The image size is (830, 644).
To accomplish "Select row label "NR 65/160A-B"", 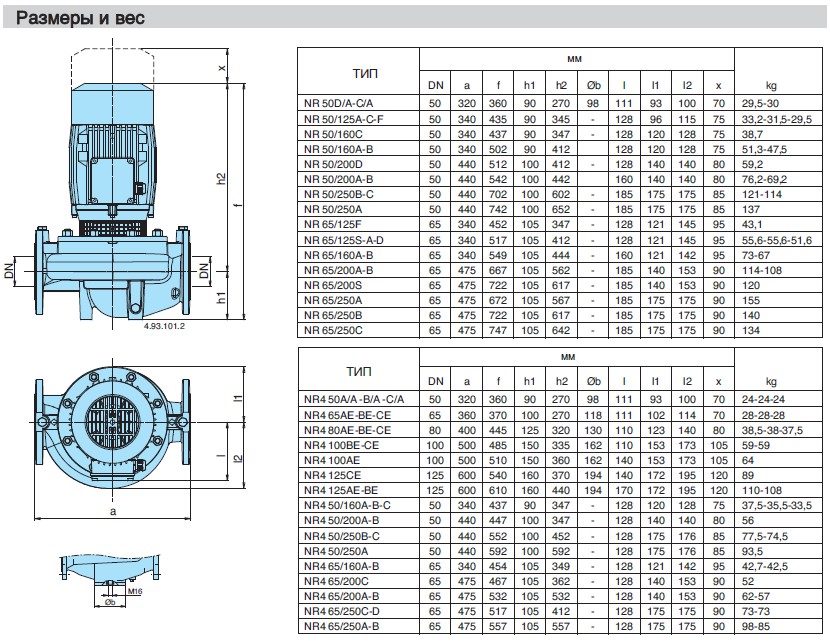I will (338, 255).
